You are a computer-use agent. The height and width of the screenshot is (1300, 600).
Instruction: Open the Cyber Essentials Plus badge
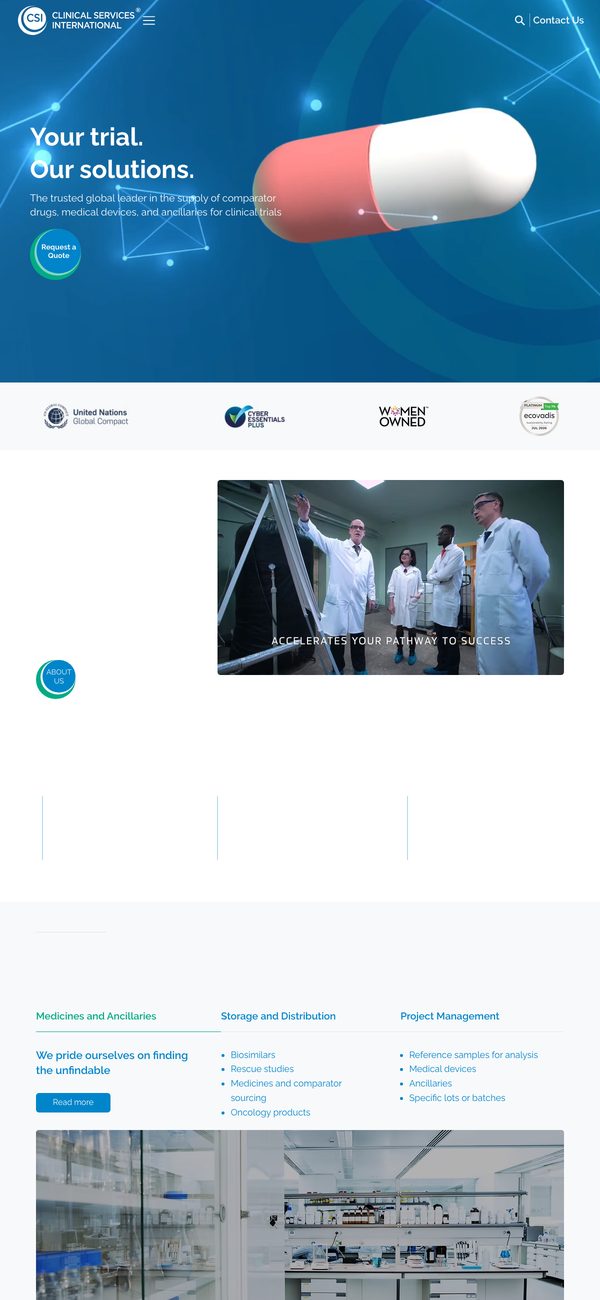[255, 417]
